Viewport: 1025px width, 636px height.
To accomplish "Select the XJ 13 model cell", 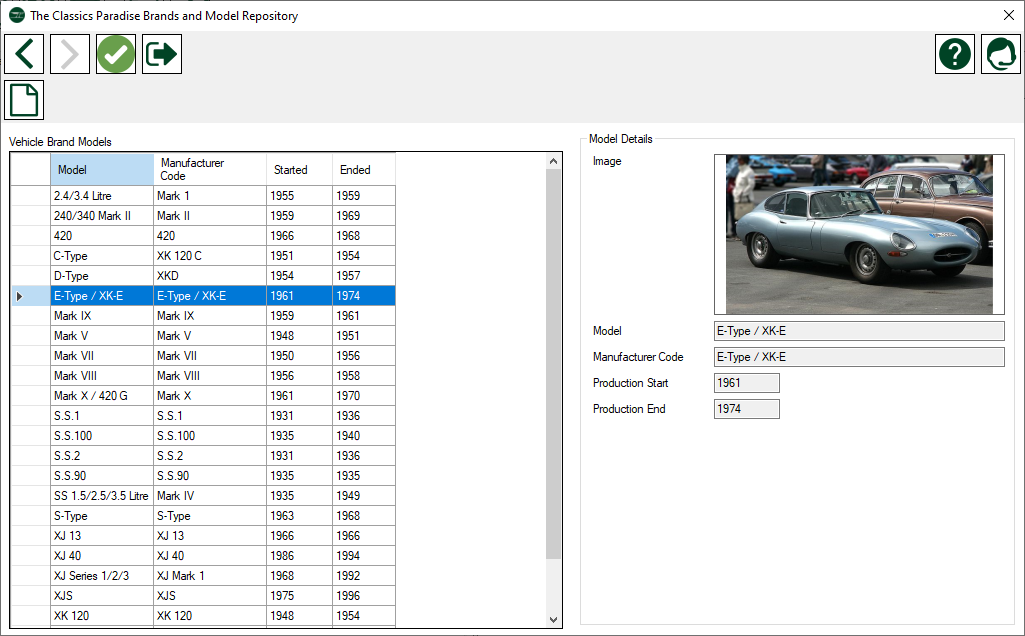I will point(102,536).
